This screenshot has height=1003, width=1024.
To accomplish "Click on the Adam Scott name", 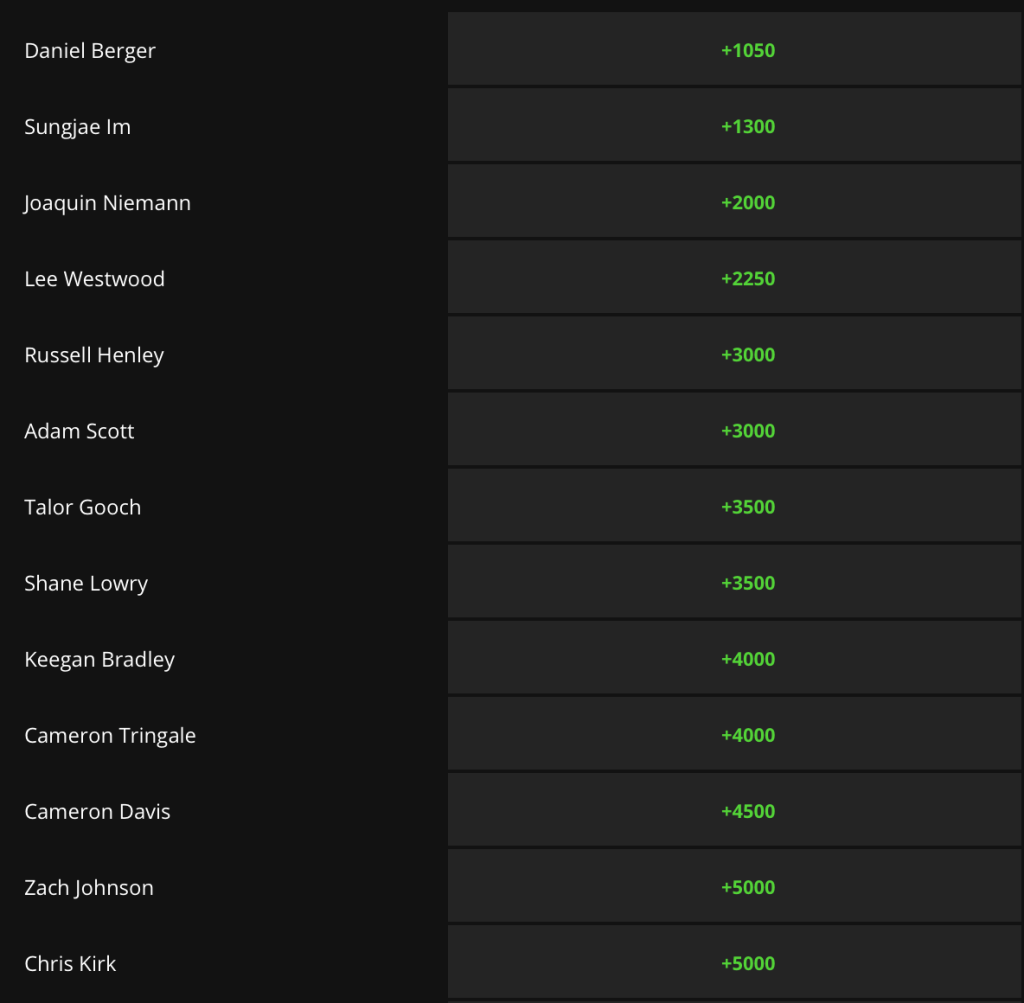I will (x=79, y=430).
